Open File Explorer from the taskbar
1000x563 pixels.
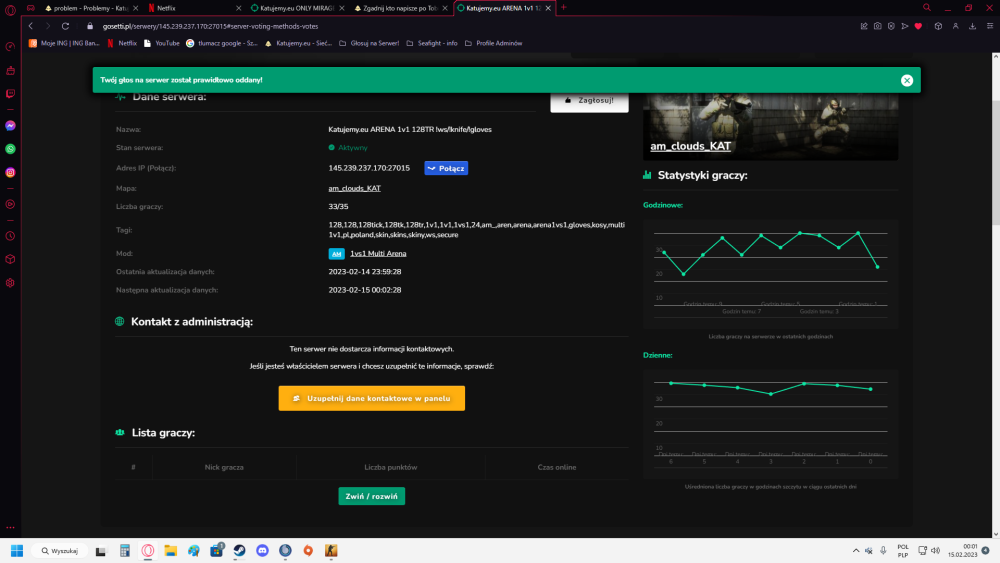[x=170, y=551]
